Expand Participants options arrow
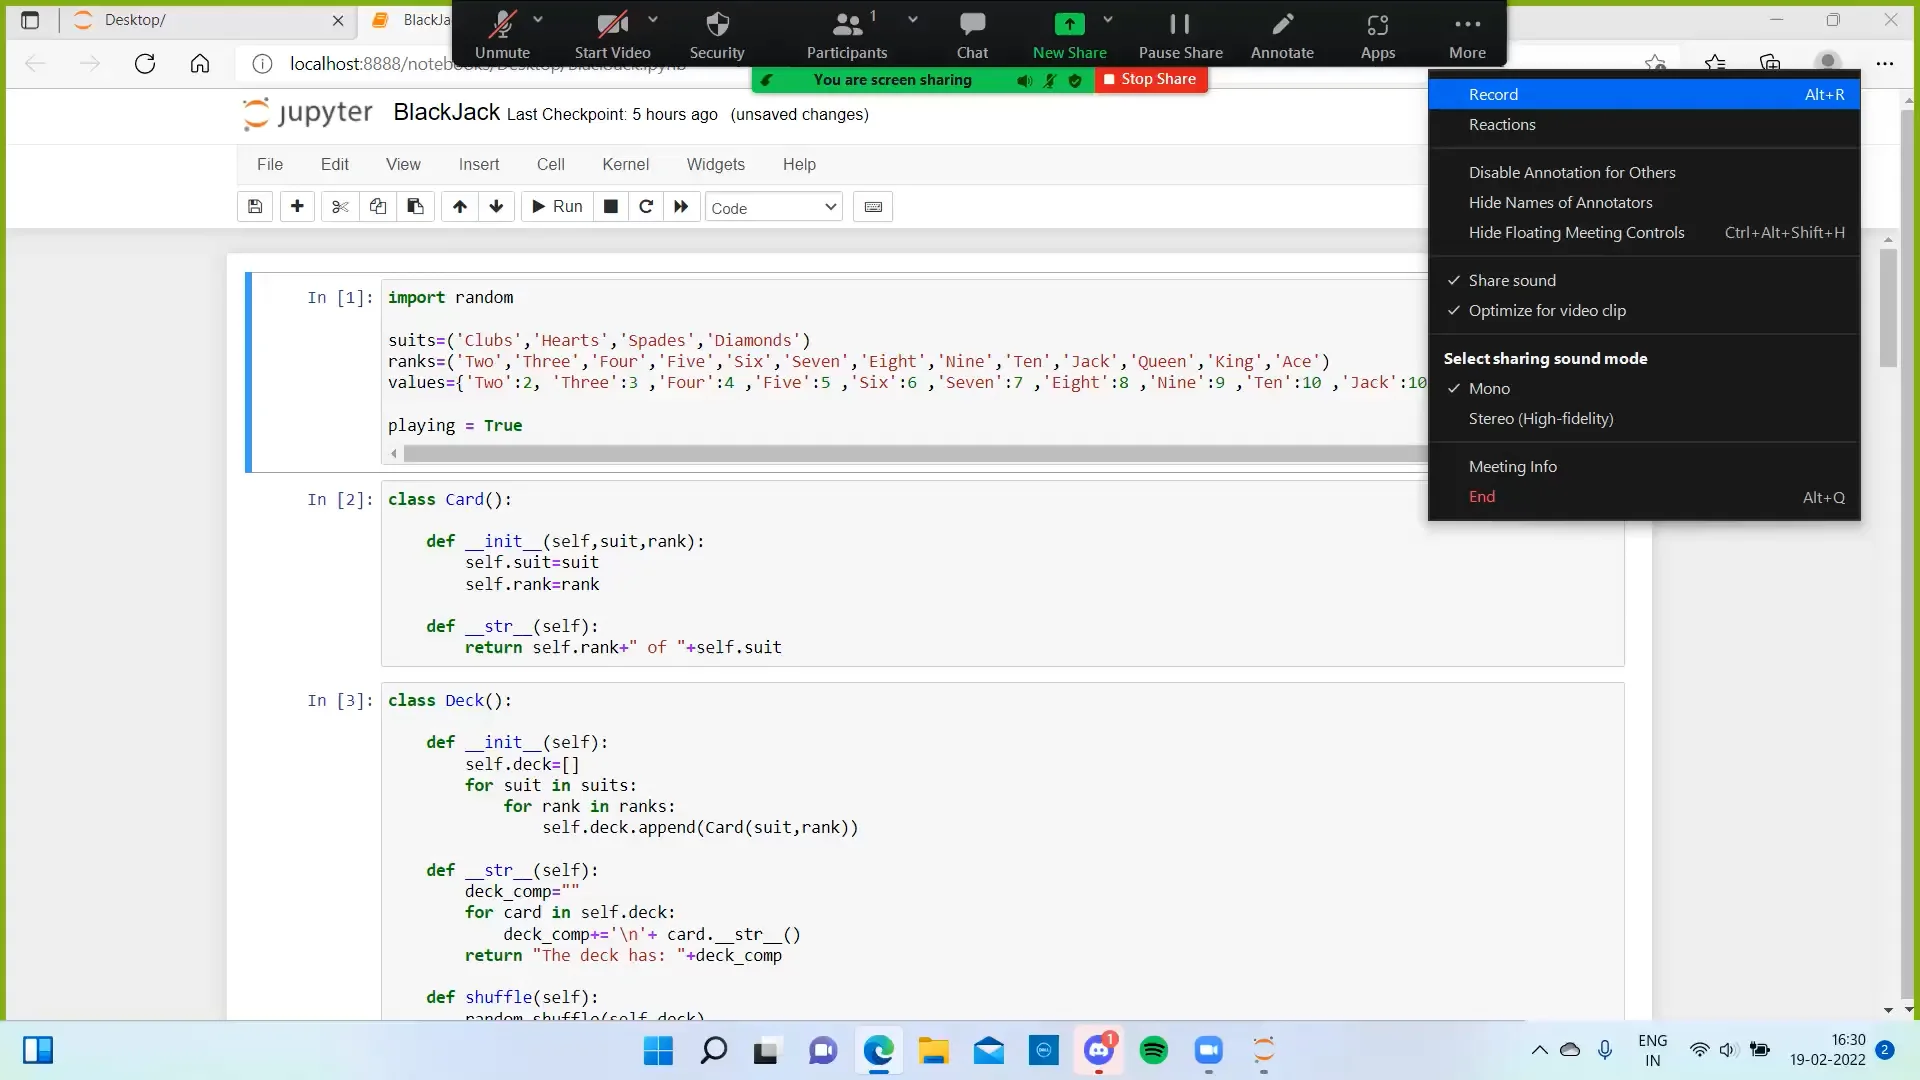The width and height of the screenshot is (1920, 1080). tap(913, 19)
